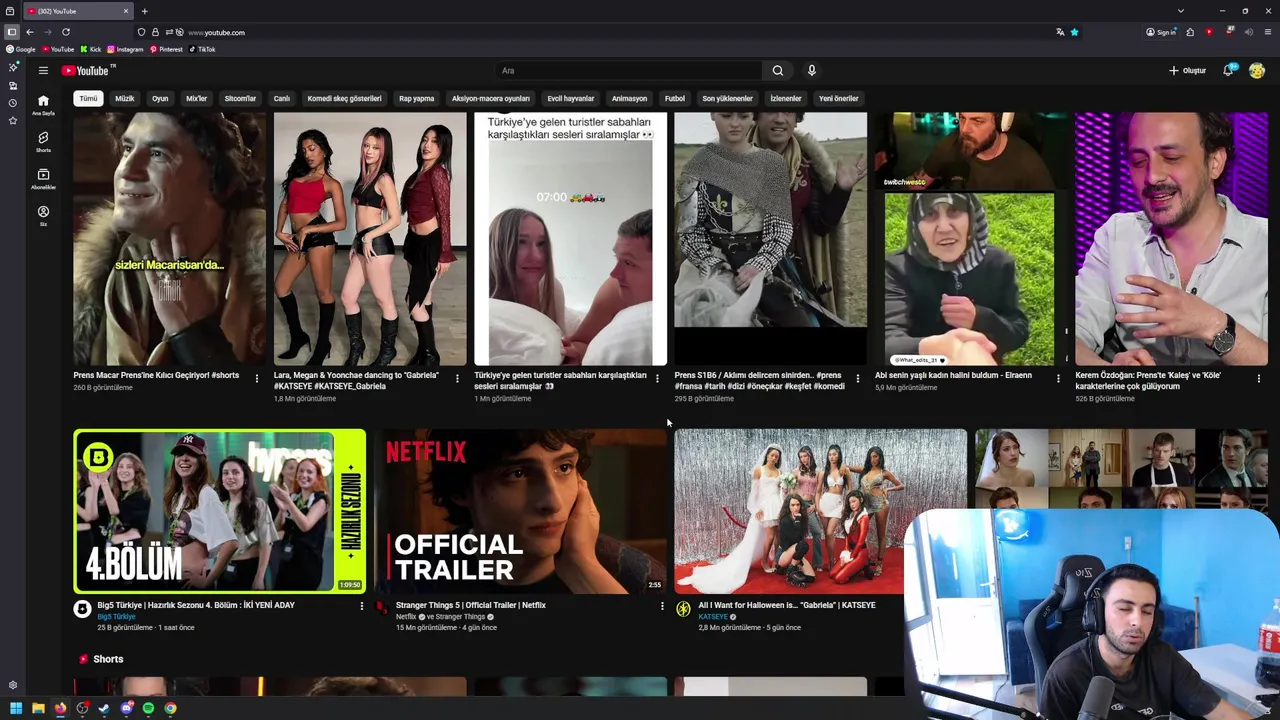1280x720 pixels.
Task: Open Steam from the taskbar
Action: [x=104, y=708]
